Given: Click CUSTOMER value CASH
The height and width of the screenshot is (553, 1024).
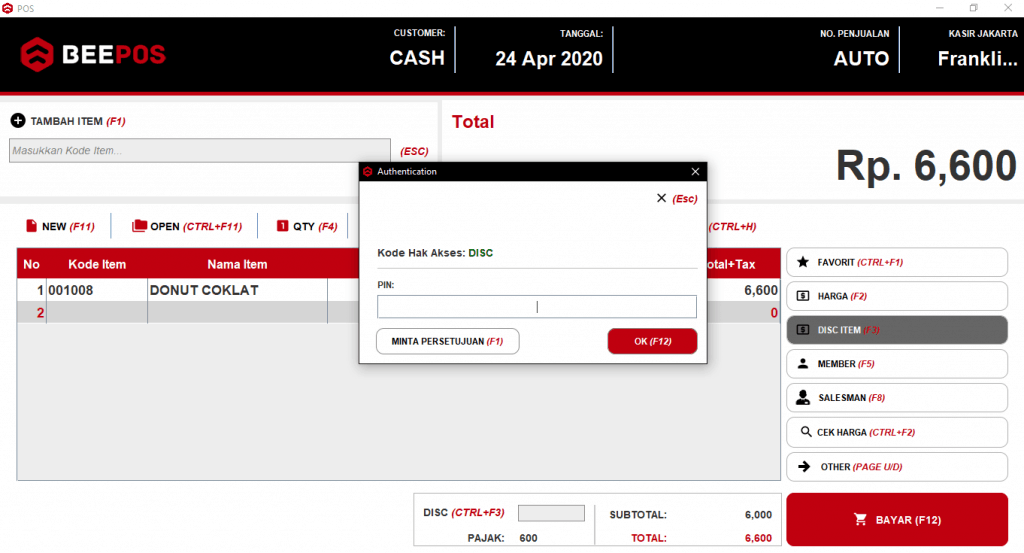Looking at the screenshot, I should click(417, 58).
